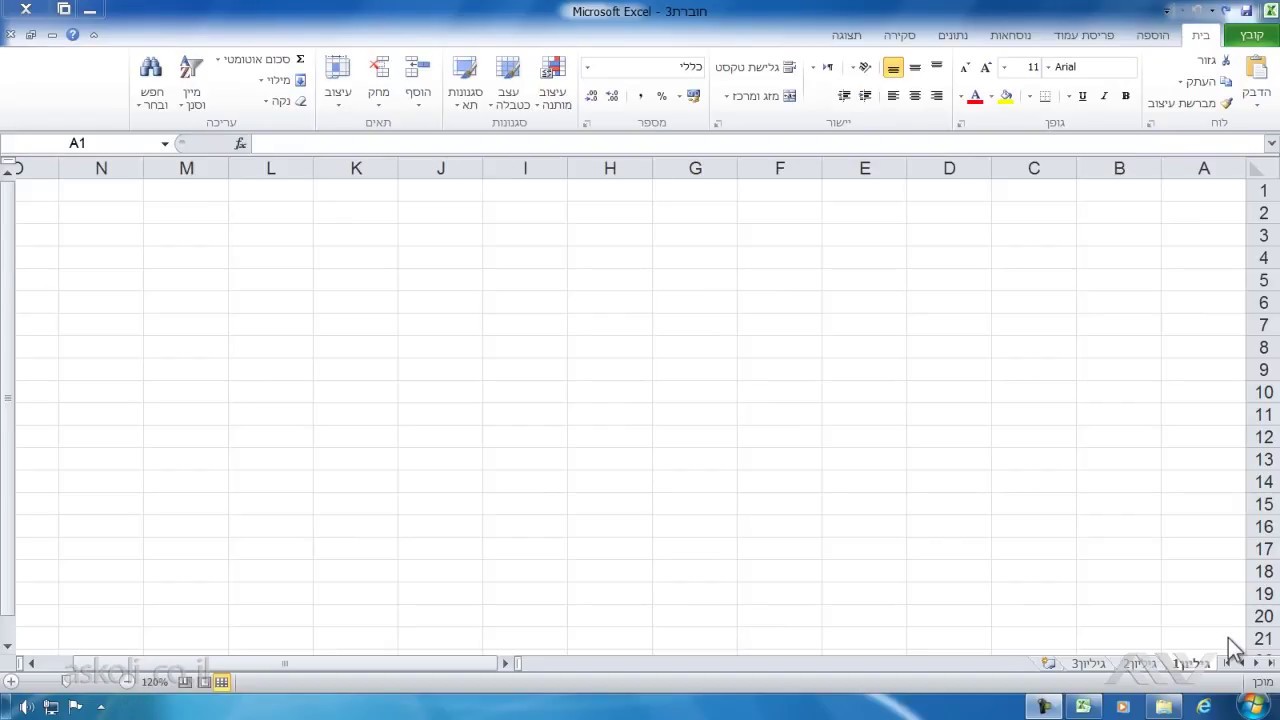Viewport: 1280px width, 720px height.
Task: Switch to the View (תצוגה) tab
Action: coord(846,35)
